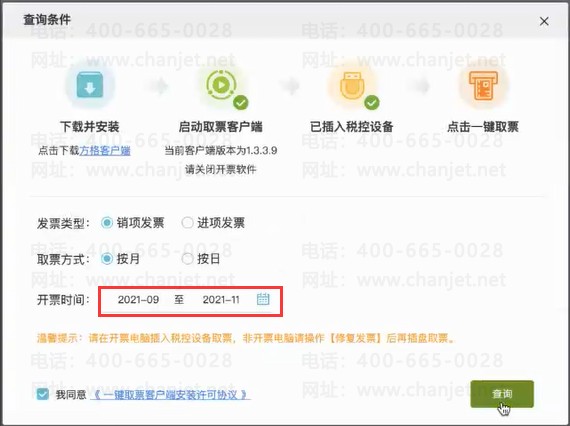The image size is (570, 426).
Task: Click the green 查询 button
Action: 502,394
